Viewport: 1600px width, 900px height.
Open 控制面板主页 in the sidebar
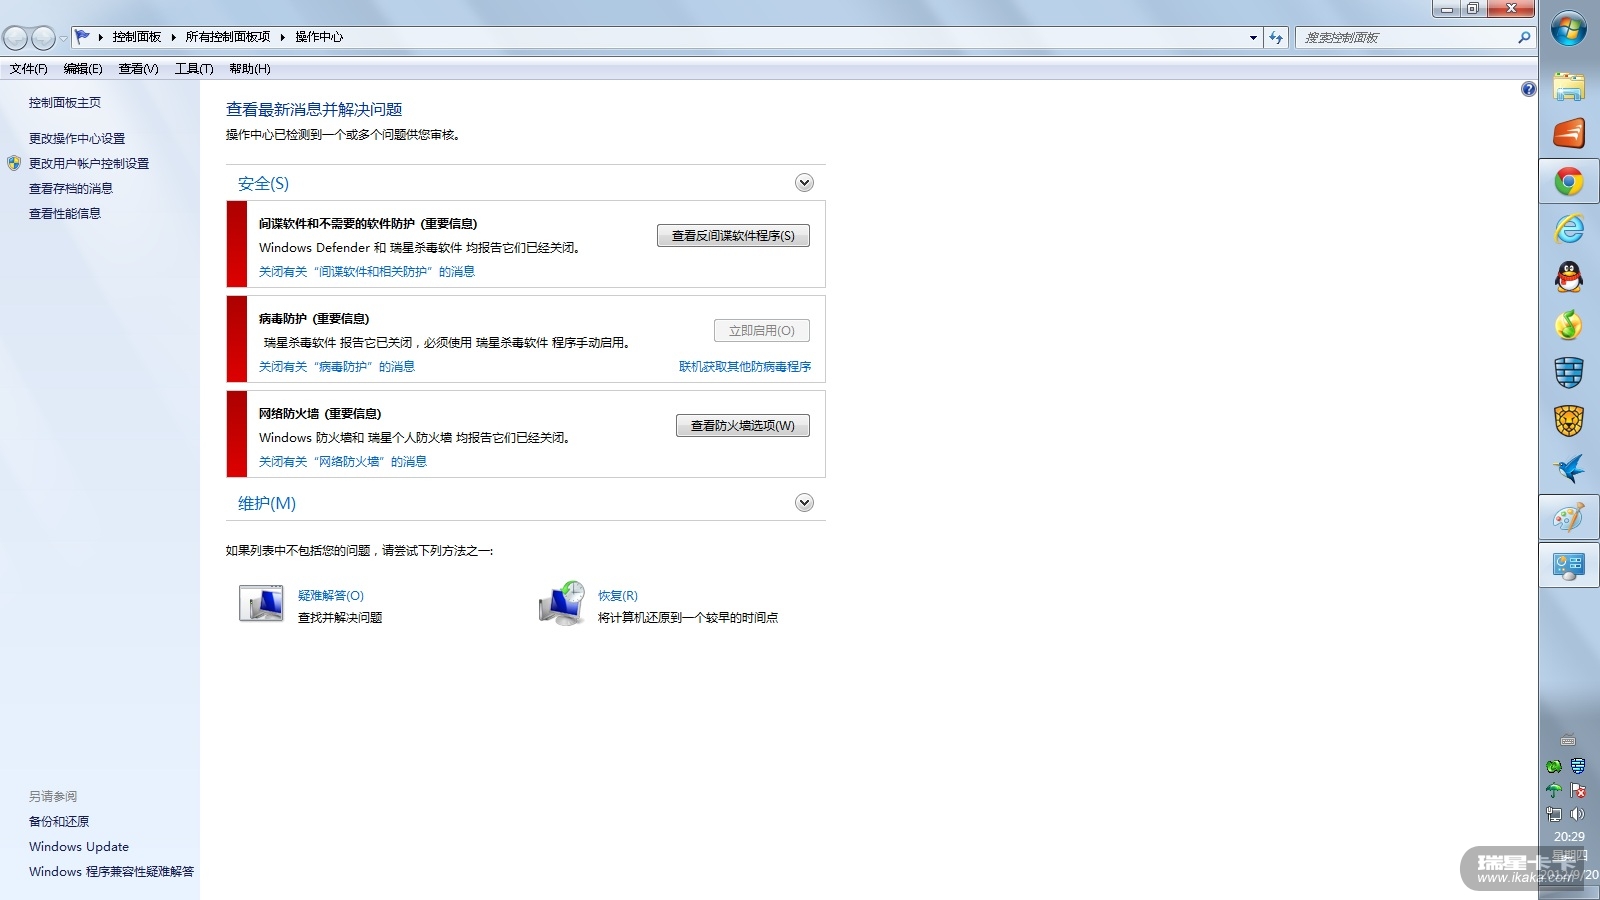click(65, 103)
